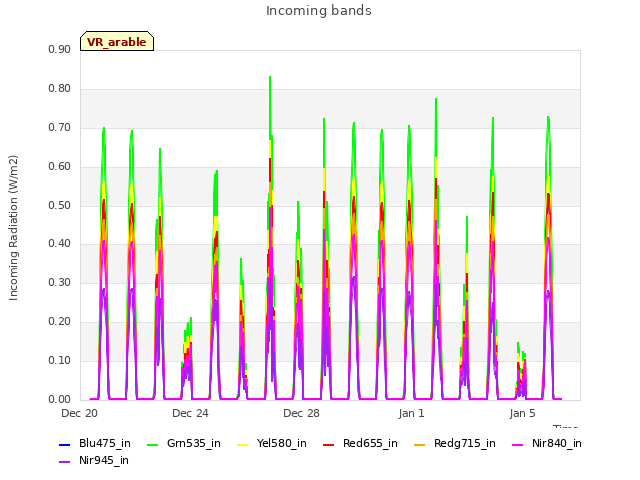Click the red Red655_in color swatch
This screenshot has height=480, width=640.
coord(329,444)
